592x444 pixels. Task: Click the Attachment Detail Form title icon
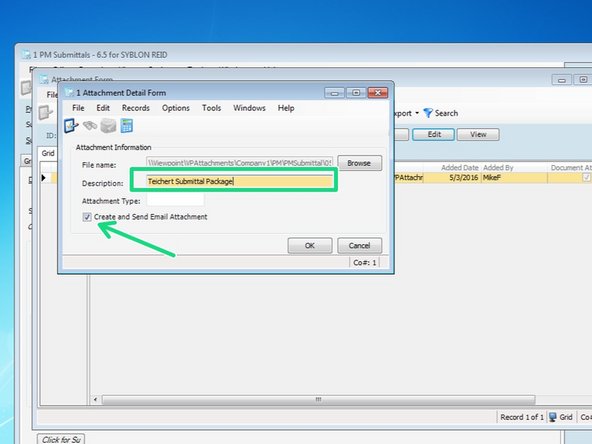pyautogui.click(x=69, y=92)
